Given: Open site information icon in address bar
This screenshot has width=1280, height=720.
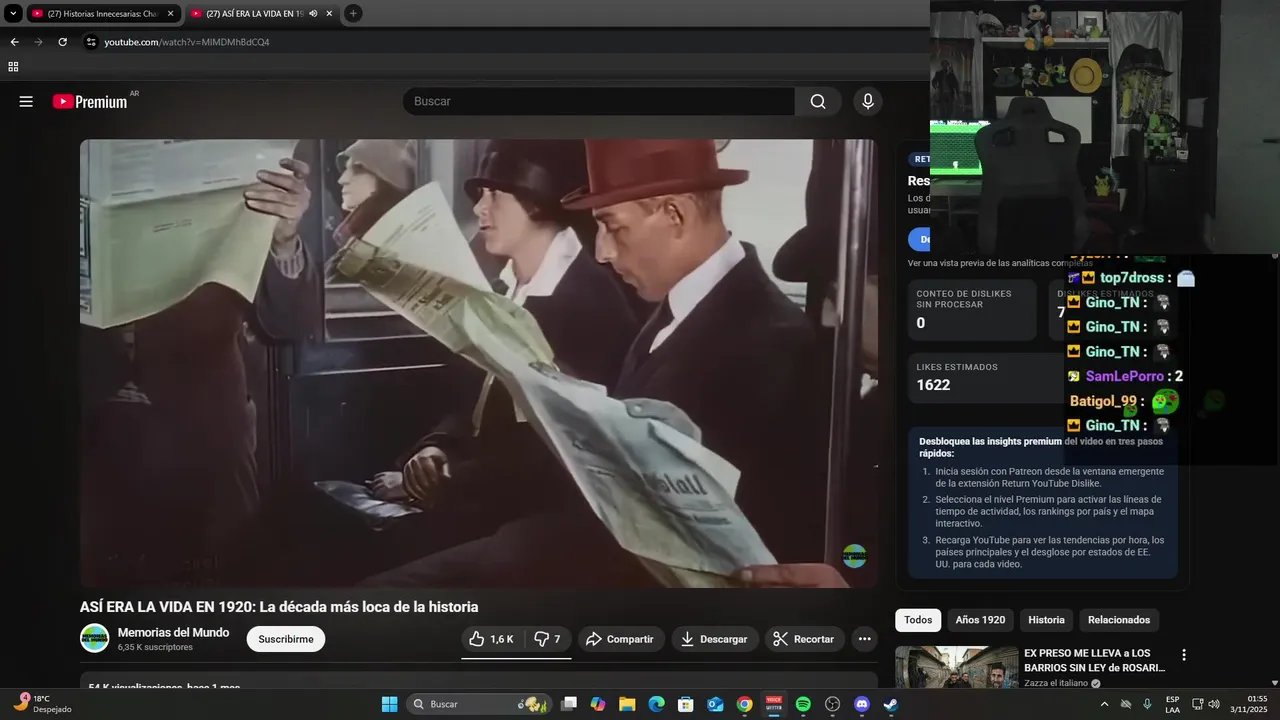Looking at the screenshot, I should (91, 42).
